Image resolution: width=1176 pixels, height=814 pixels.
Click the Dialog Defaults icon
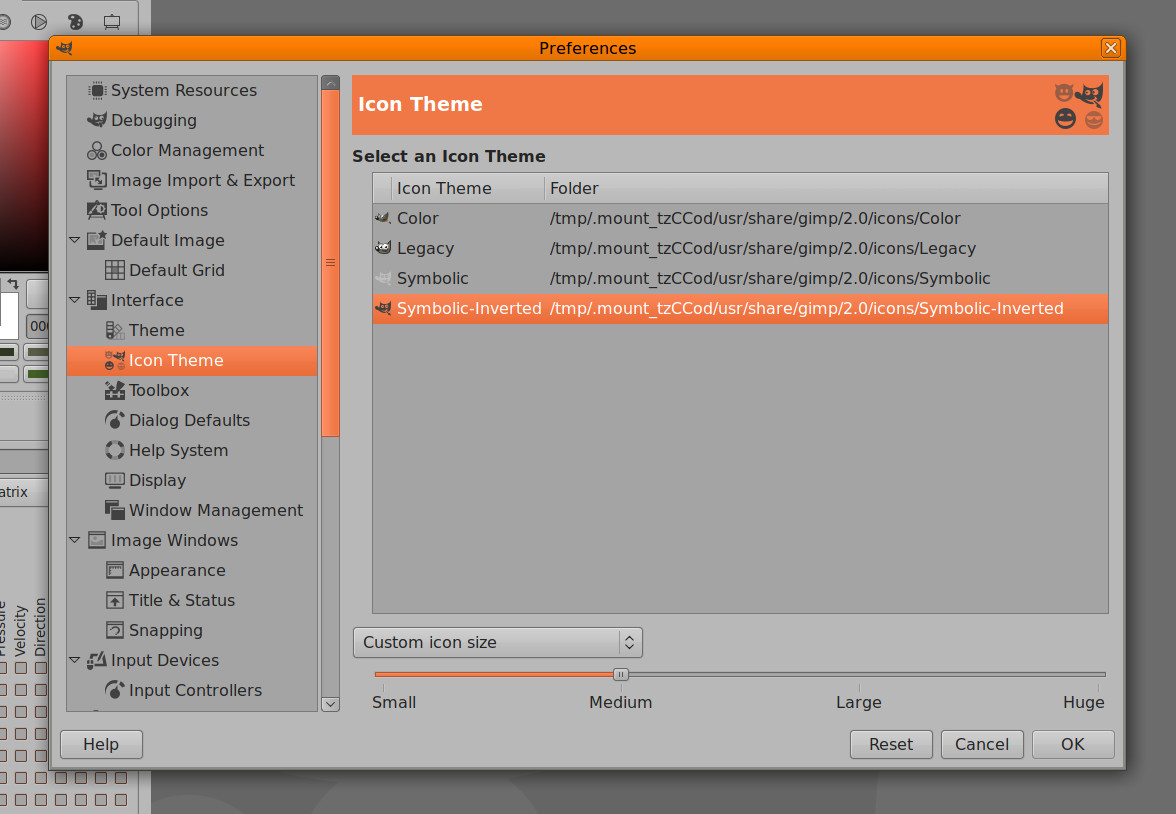pyautogui.click(x=115, y=420)
